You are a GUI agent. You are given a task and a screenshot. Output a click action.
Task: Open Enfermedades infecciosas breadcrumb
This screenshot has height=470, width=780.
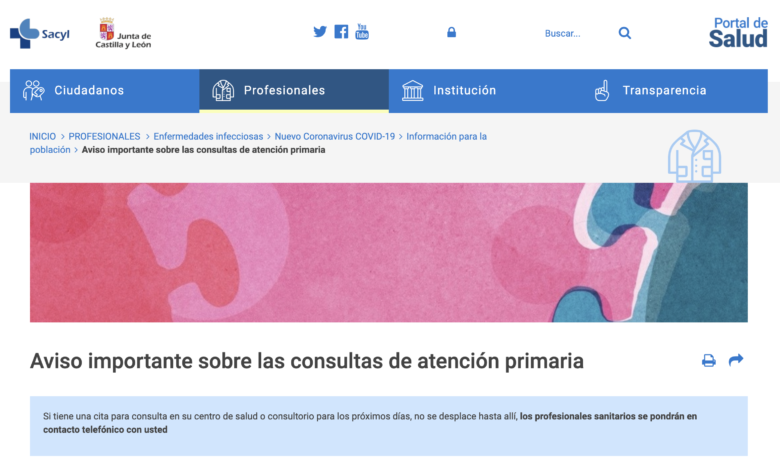[x=208, y=136]
